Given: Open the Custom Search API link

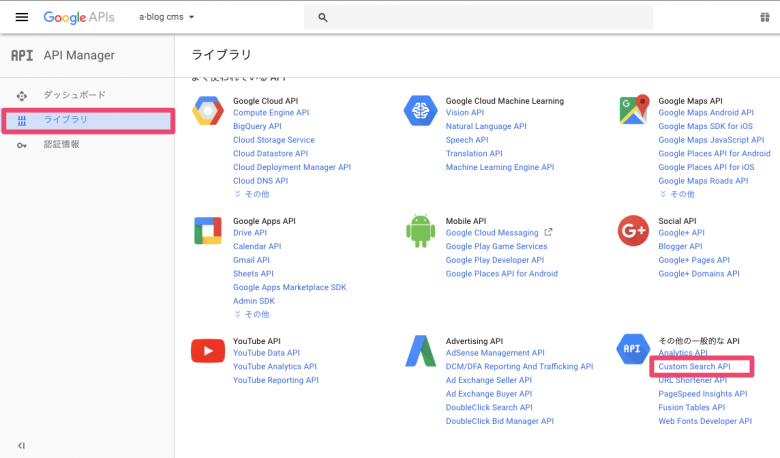Looking at the screenshot, I should pyautogui.click(x=694, y=367).
